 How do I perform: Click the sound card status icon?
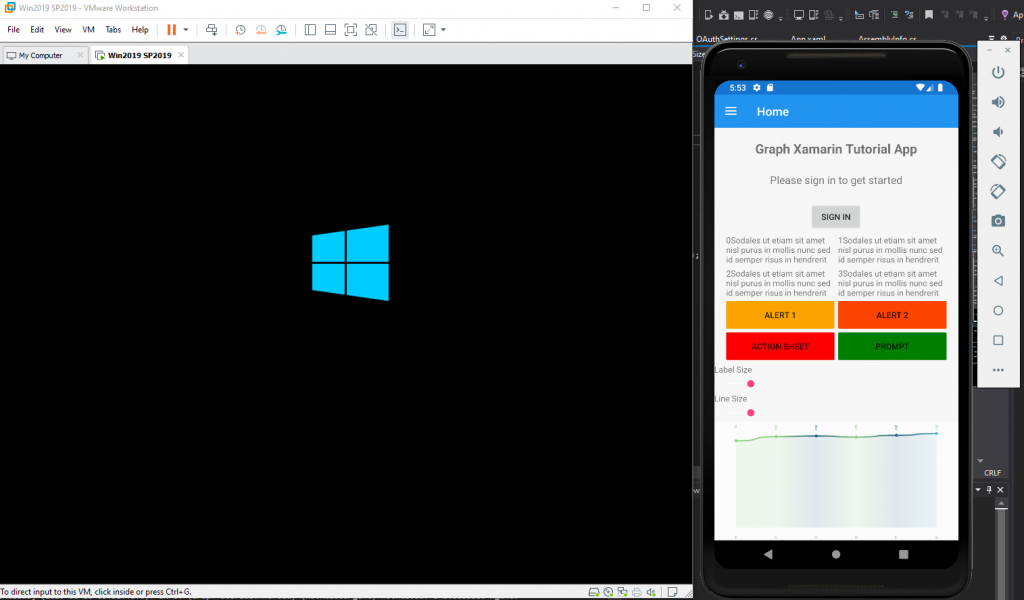(651, 592)
